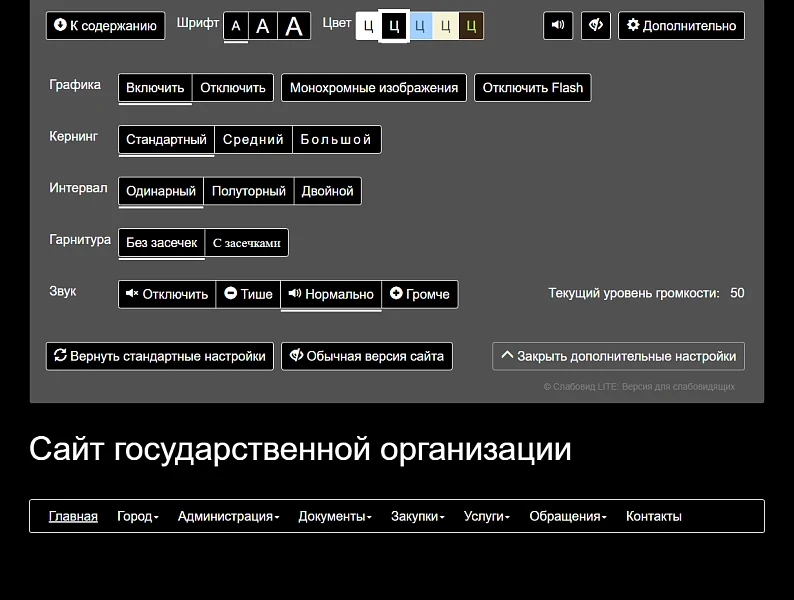Choose Без засечек typeface

[162, 243]
